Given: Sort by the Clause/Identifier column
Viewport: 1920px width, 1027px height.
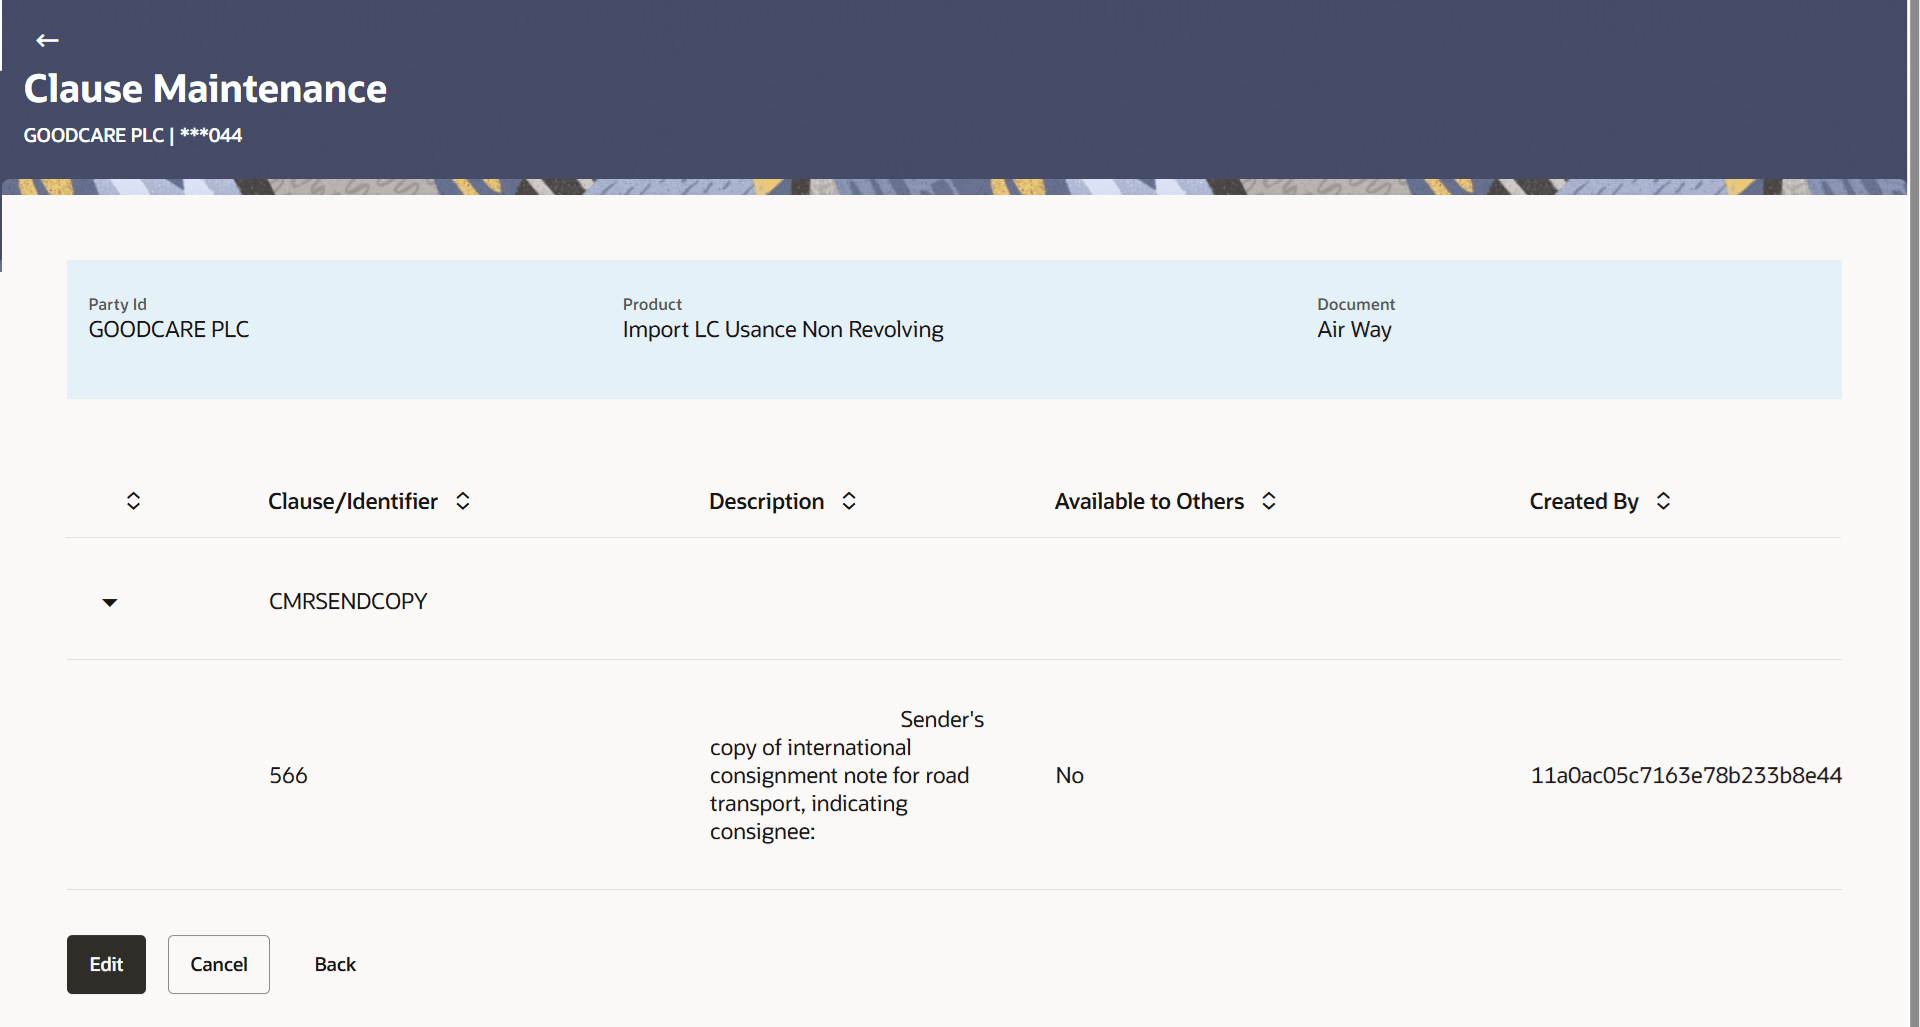Looking at the screenshot, I should pos(462,500).
